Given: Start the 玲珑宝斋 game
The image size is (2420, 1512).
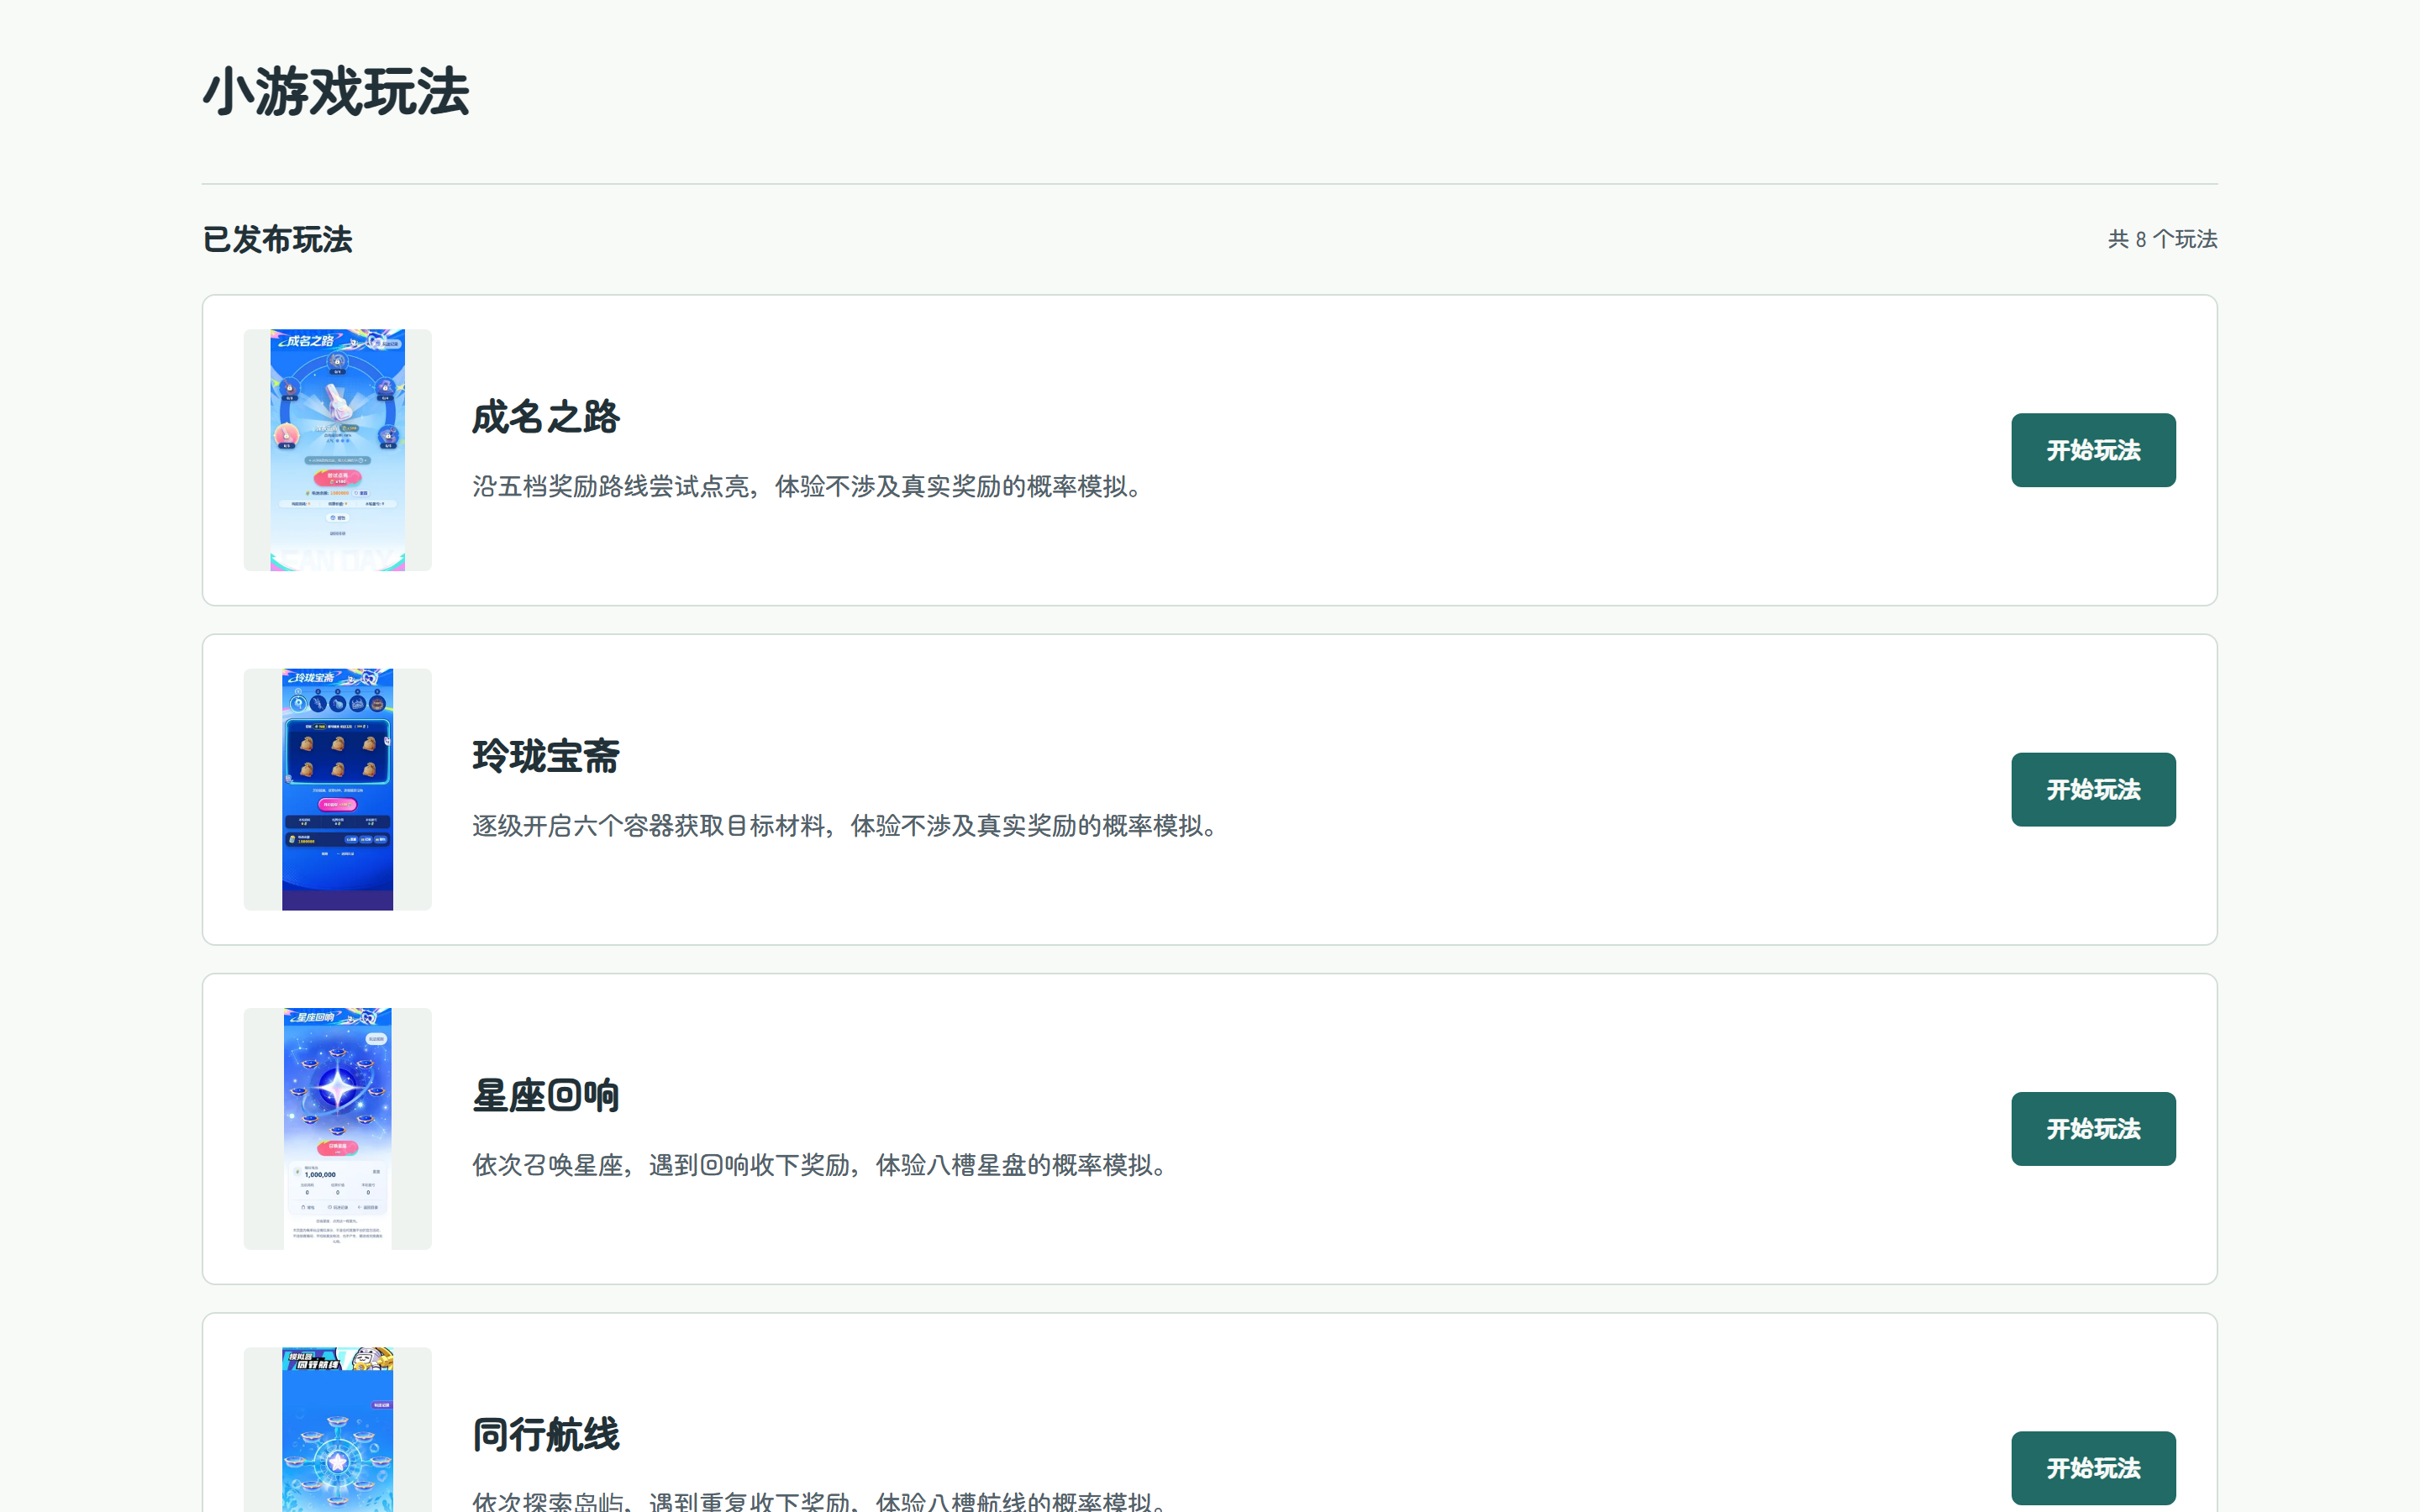Looking at the screenshot, I should tap(2093, 789).
